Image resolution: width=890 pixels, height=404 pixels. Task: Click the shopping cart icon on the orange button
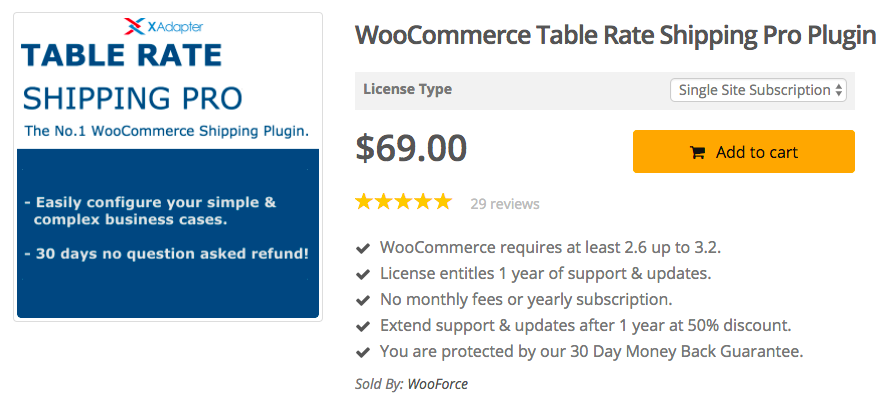(x=697, y=153)
